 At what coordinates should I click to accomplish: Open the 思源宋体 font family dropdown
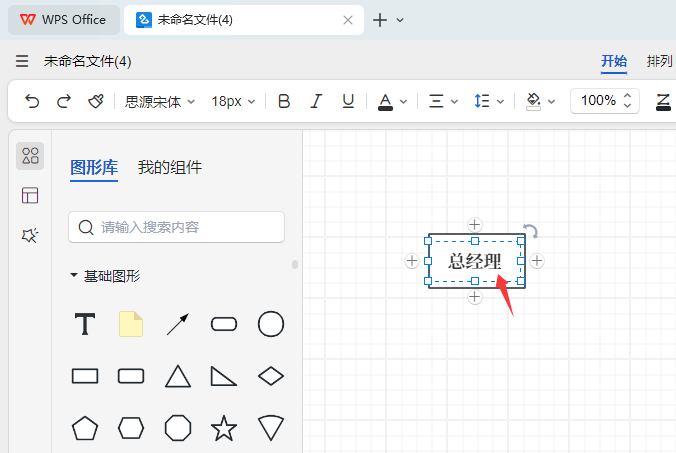160,102
